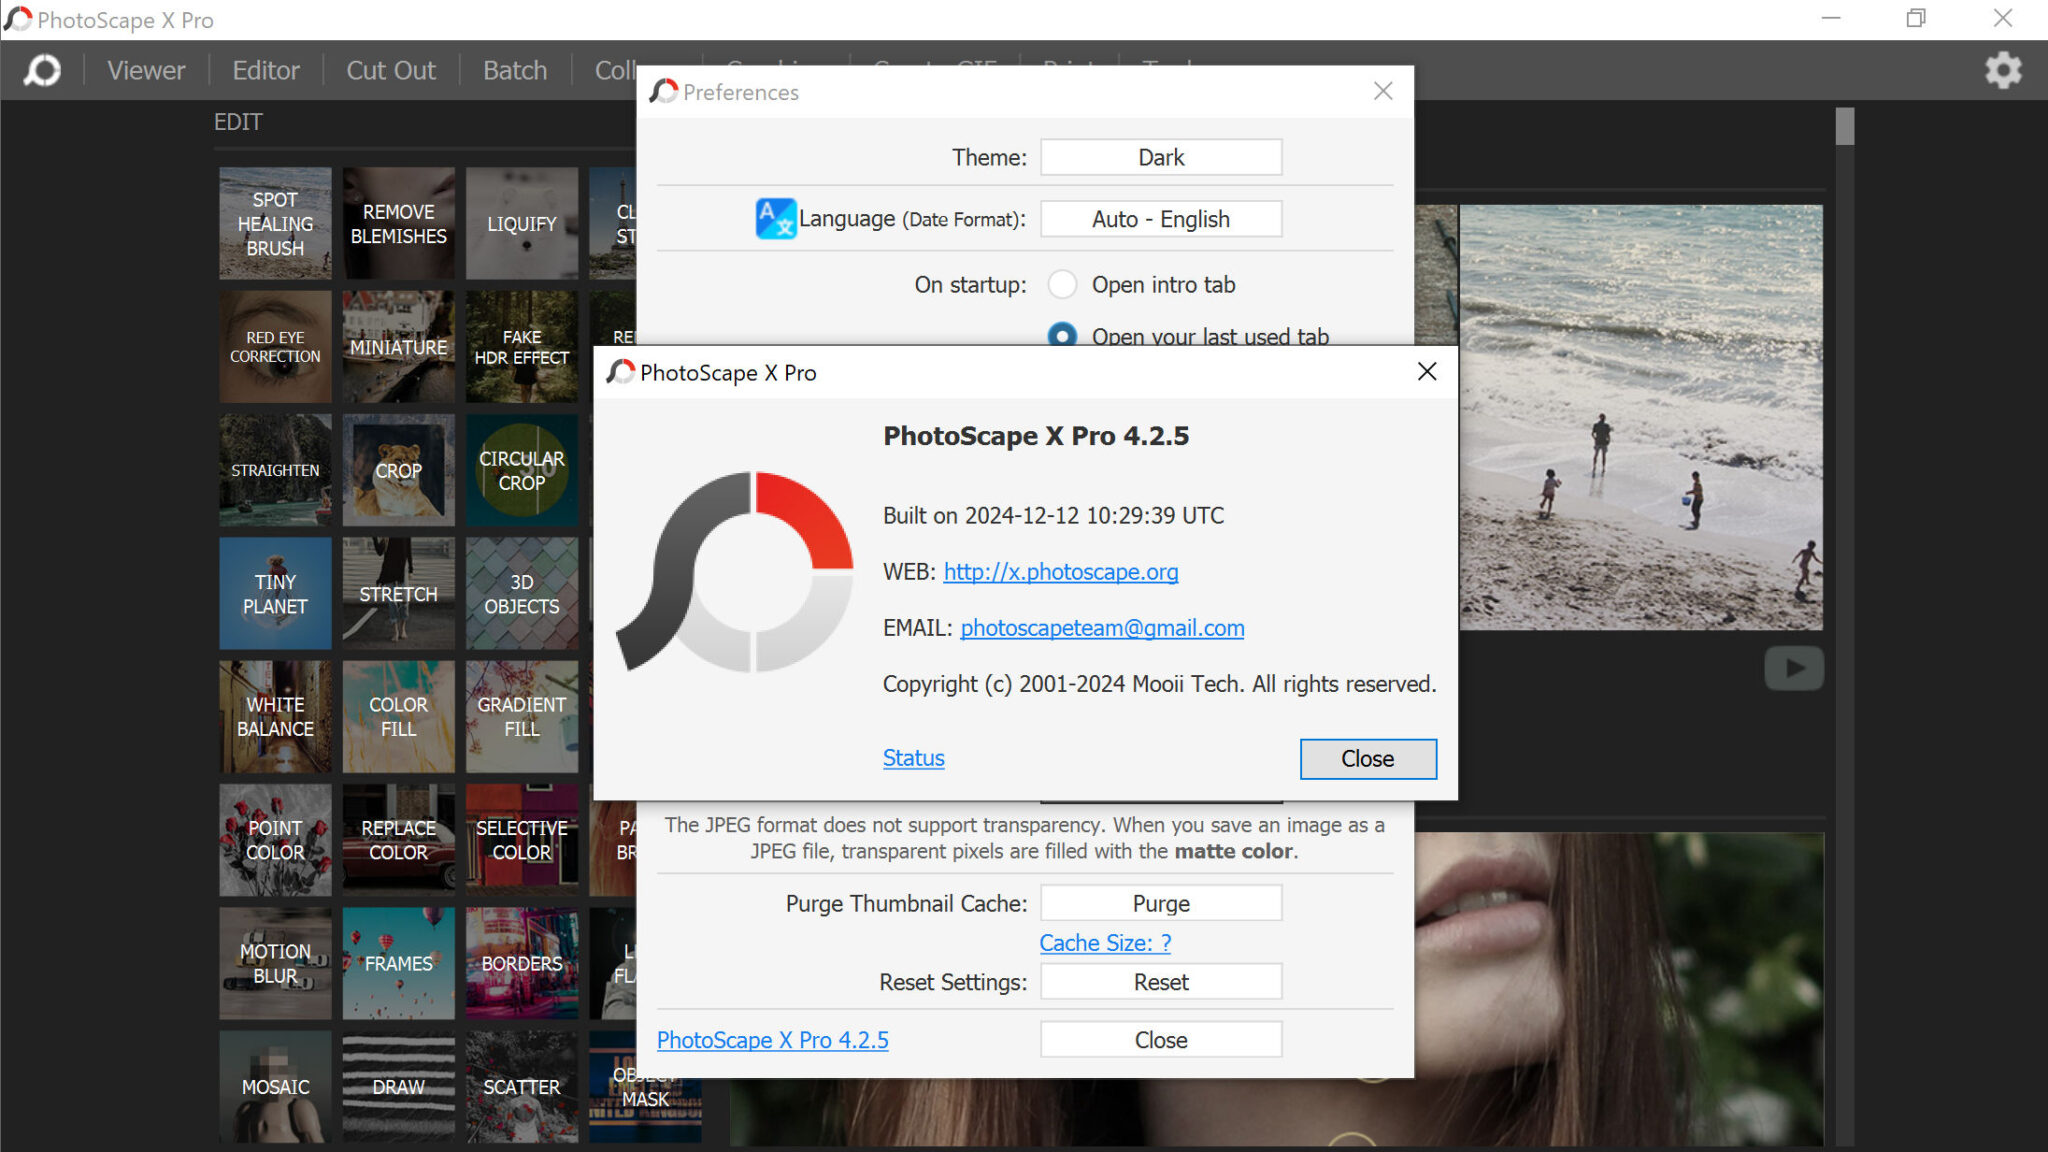Image resolution: width=2048 pixels, height=1152 pixels.
Task: Open the Crop tool
Action: (398, 470)
